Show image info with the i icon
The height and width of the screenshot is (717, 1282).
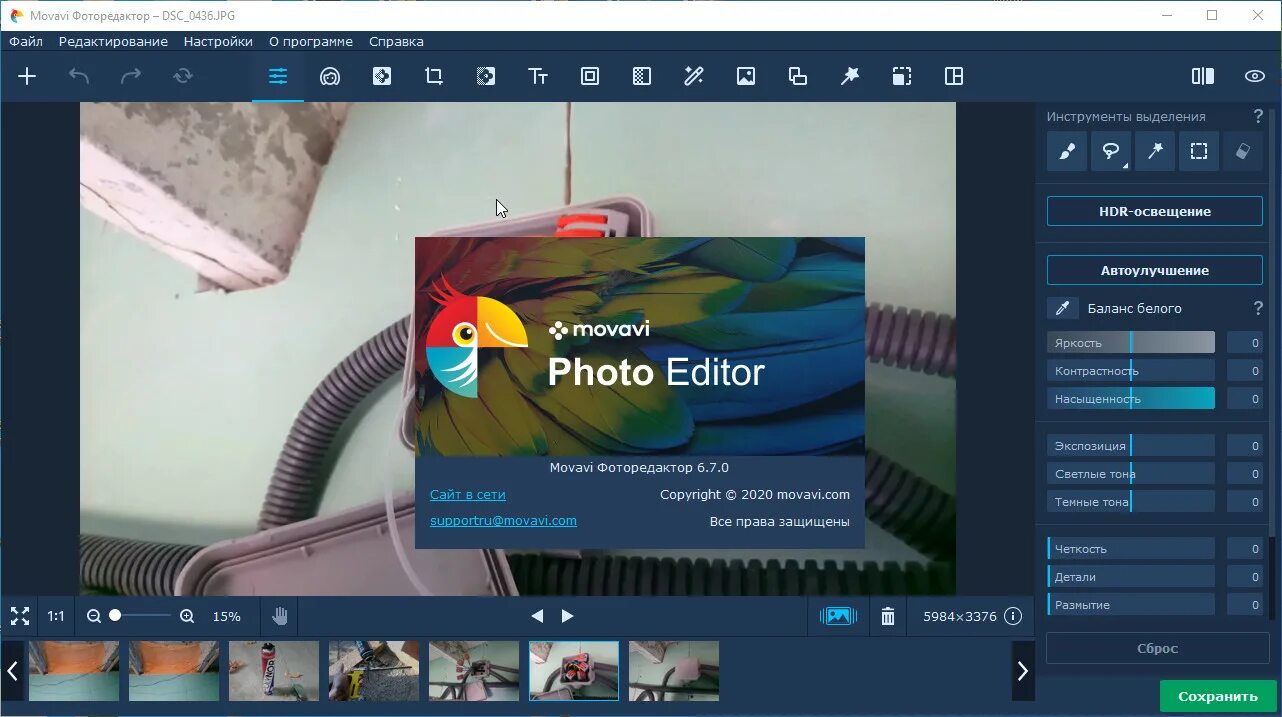[x=1013, y=616]
